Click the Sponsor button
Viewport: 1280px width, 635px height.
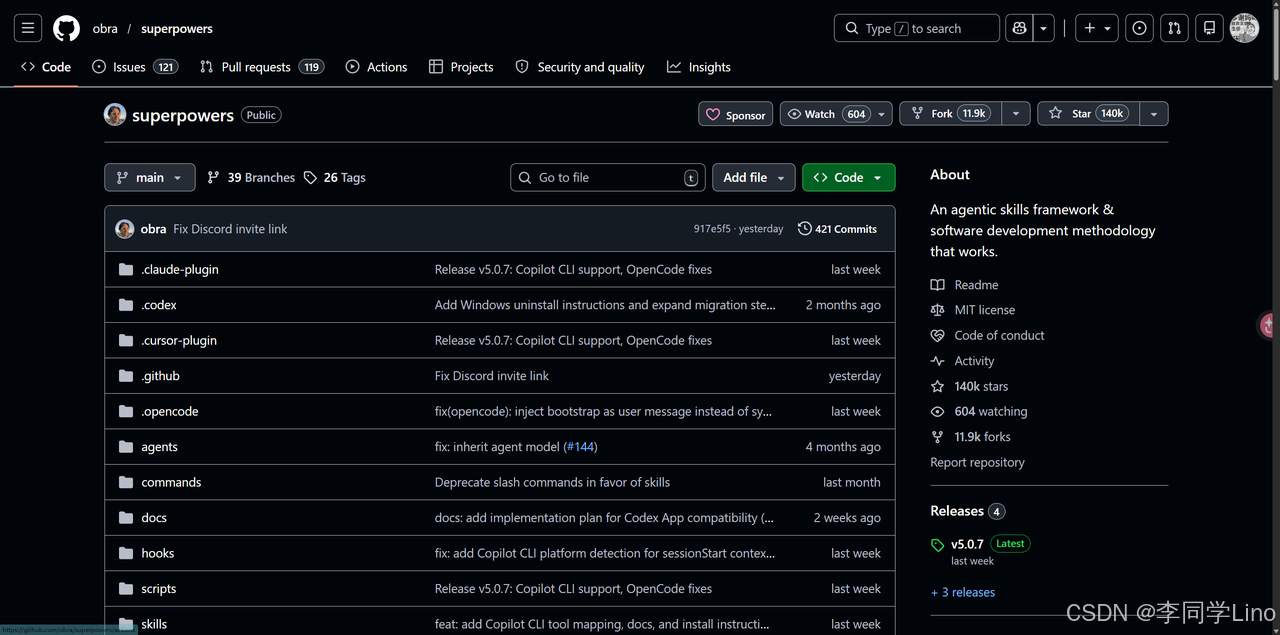[735, 114]
